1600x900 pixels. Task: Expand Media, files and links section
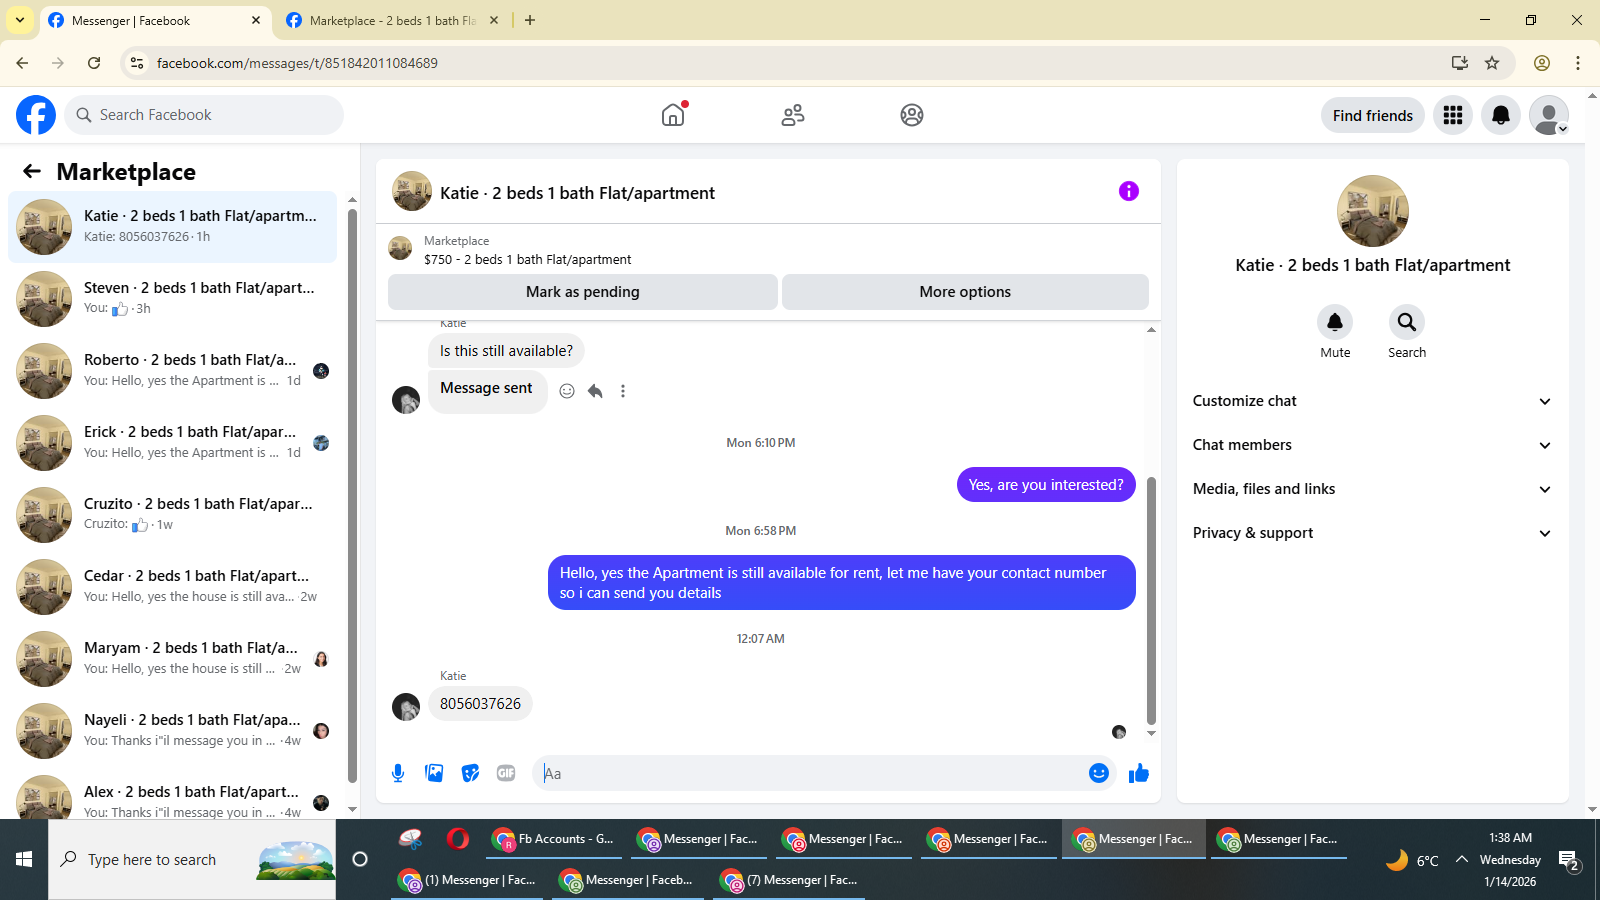click(x=1372, y=489)
